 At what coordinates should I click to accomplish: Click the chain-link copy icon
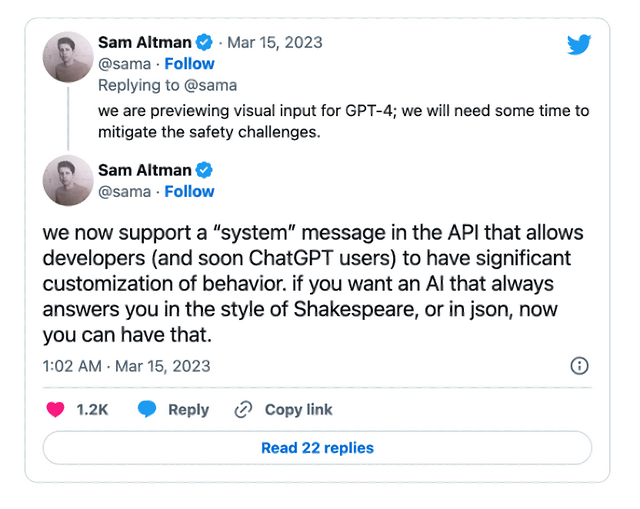(x=243, y=409)
